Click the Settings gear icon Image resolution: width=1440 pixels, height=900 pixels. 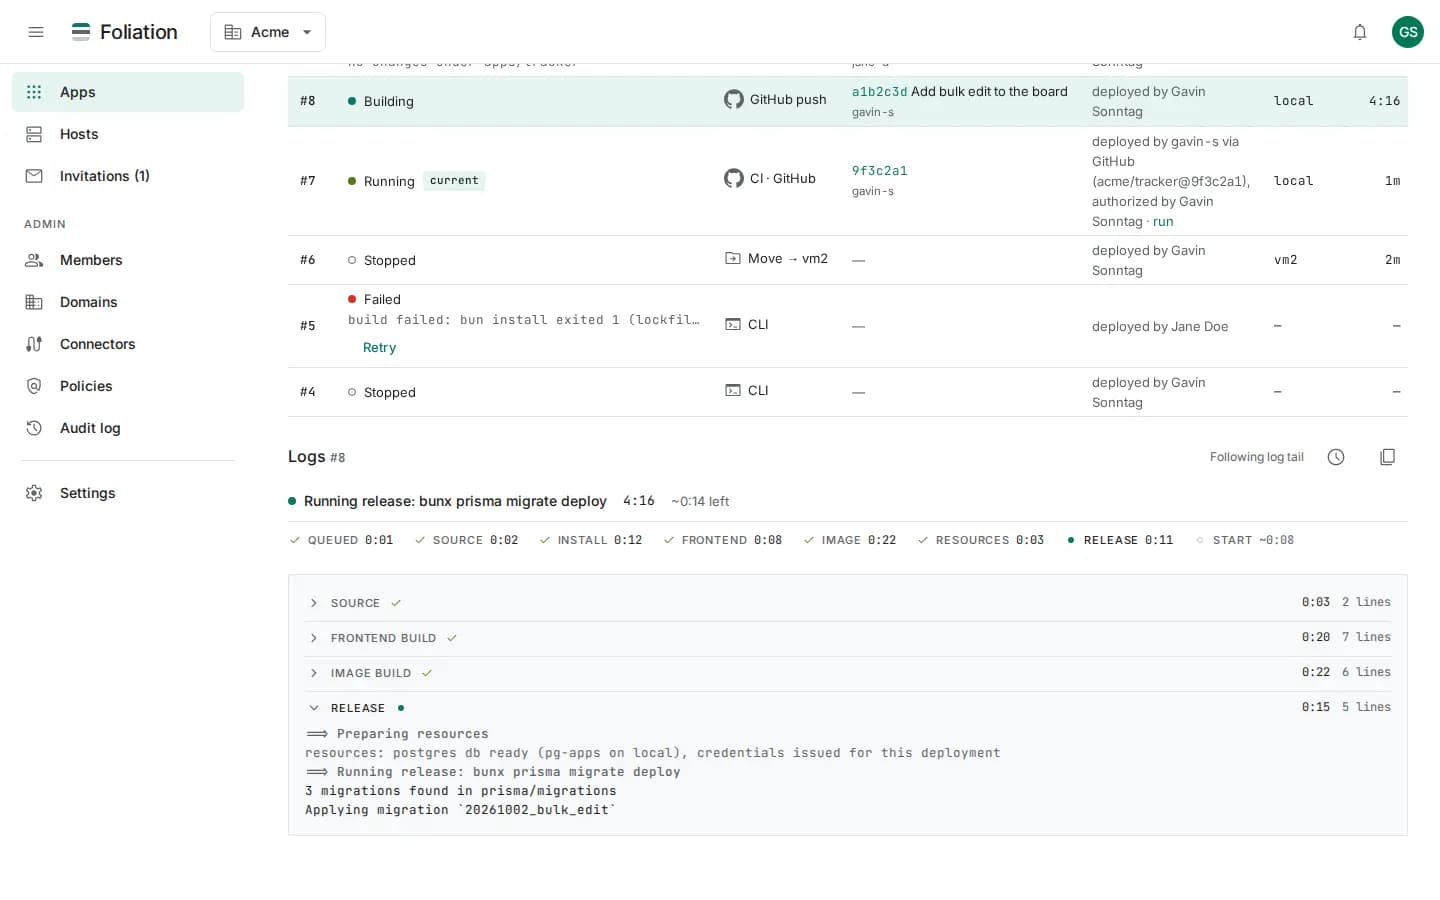[34, 493]
